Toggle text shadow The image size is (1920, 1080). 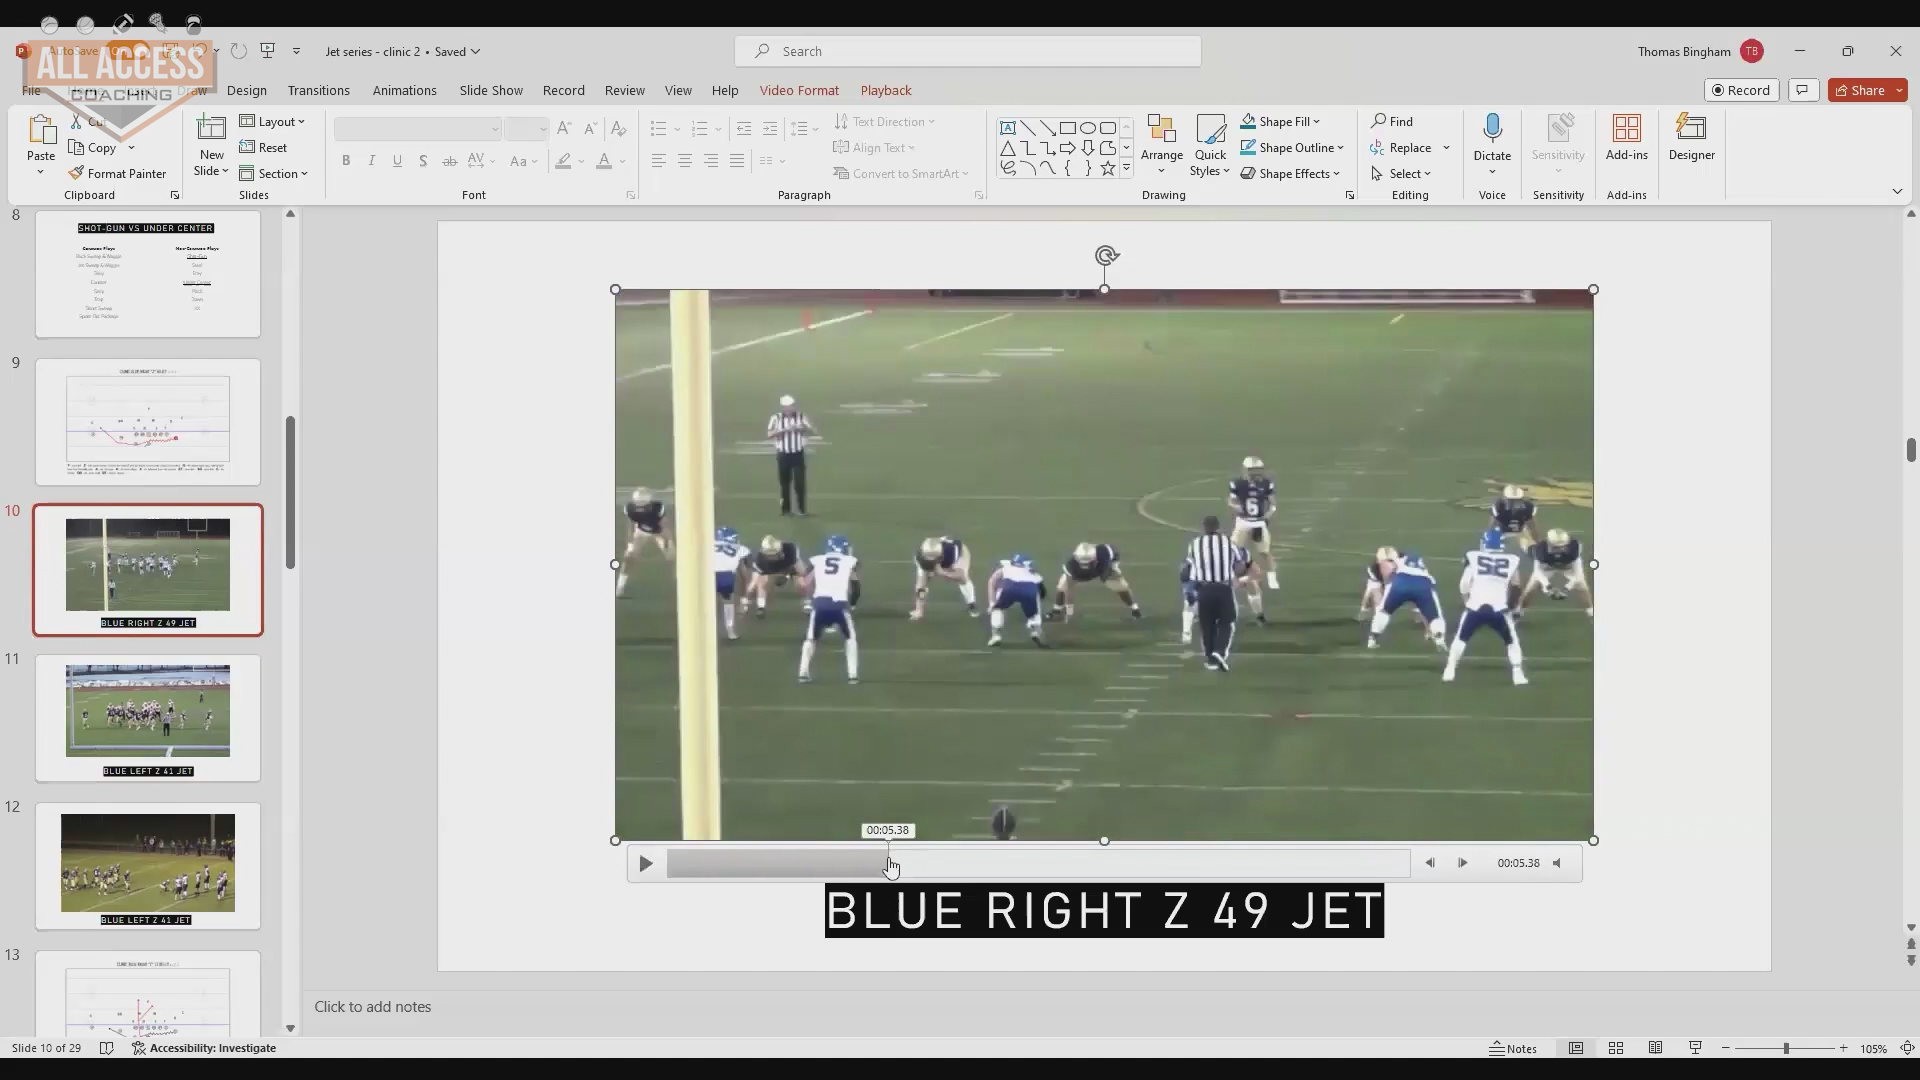coord(423,160)
